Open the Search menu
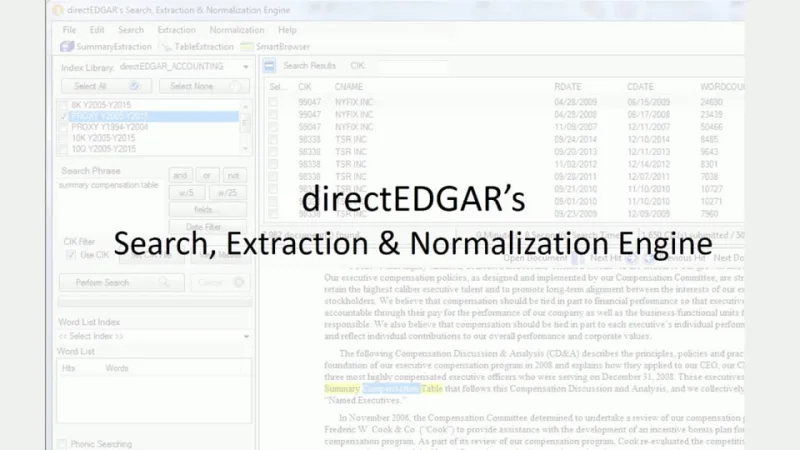 tap(131, 30)
